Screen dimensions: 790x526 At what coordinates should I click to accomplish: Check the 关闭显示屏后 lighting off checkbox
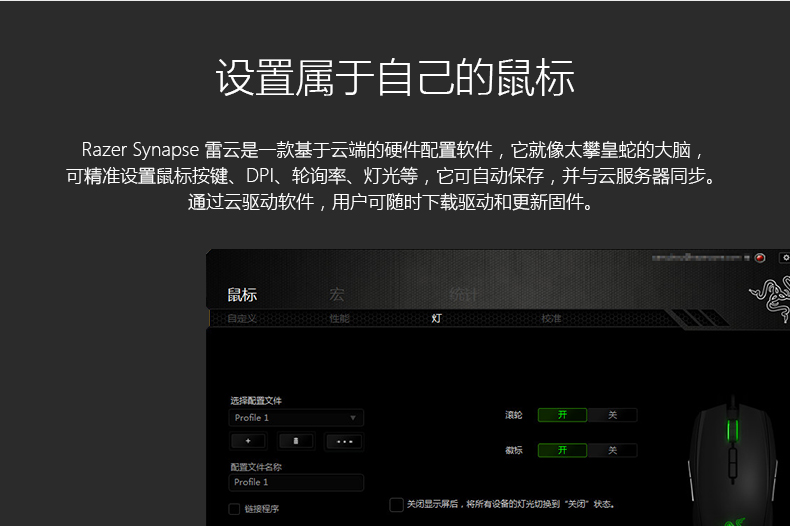coord(397,504)
